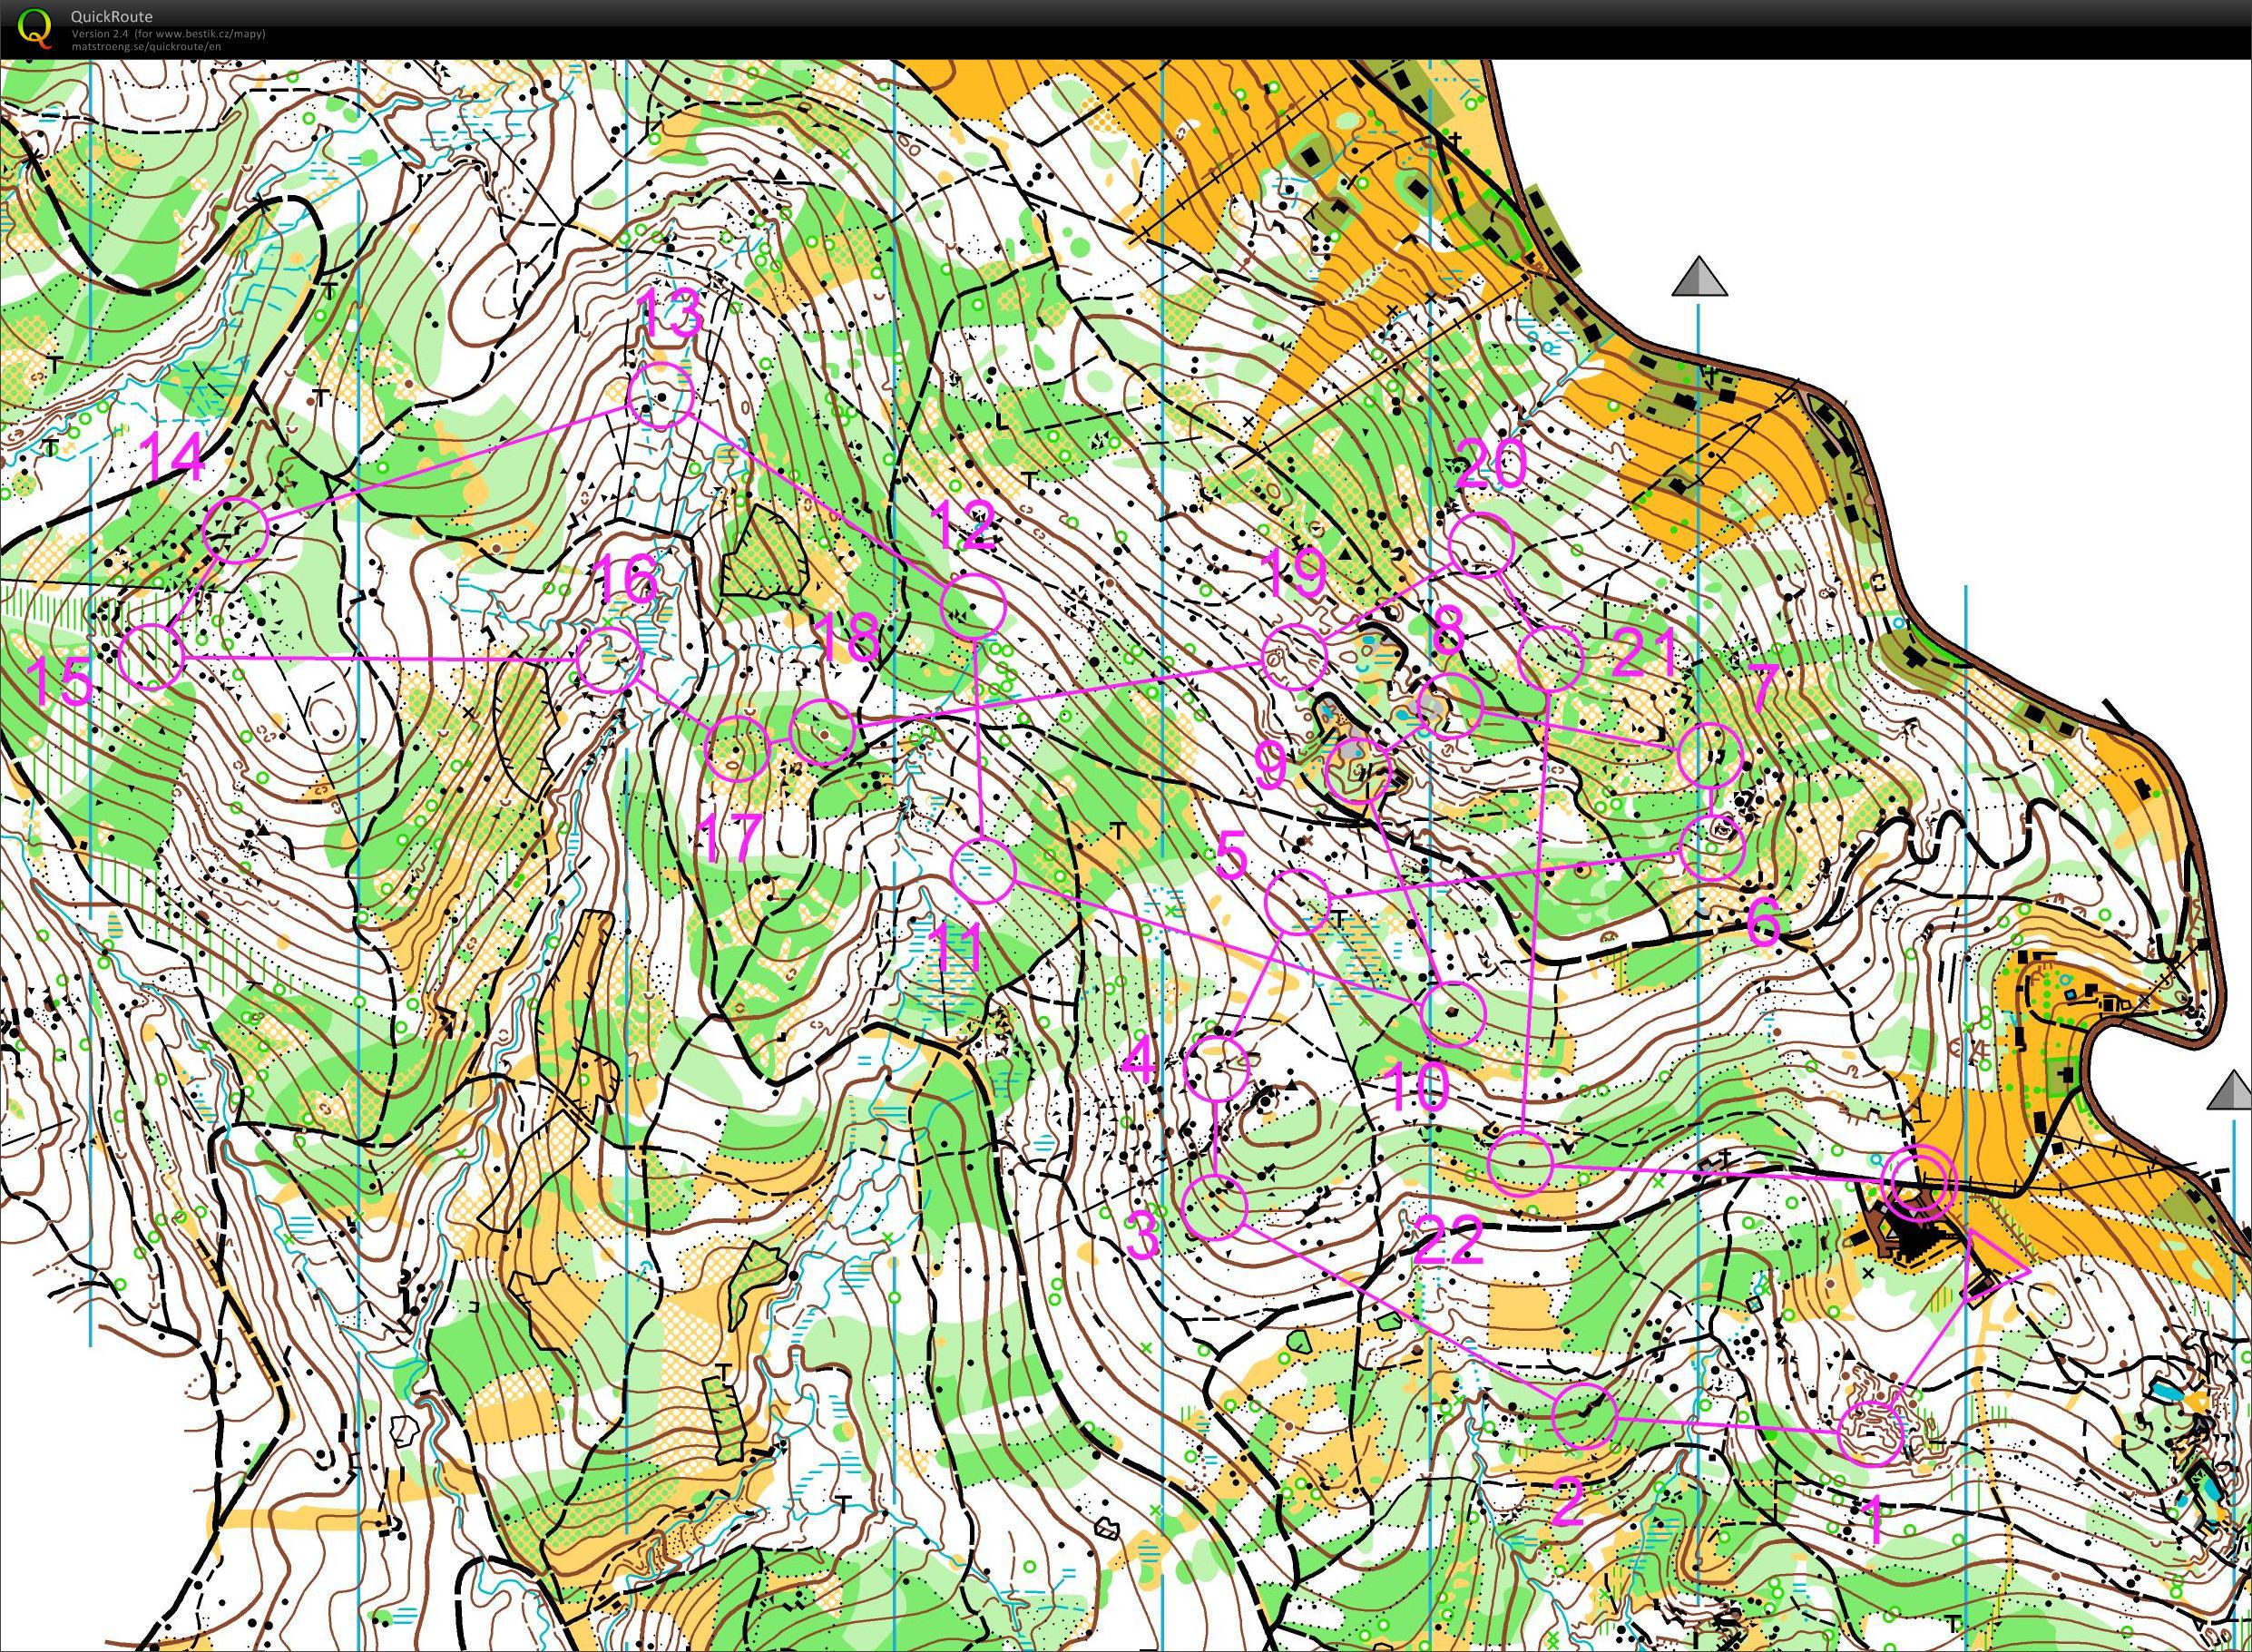Click control circle 10
This screenshot has height=1652, width=2252.
coord(1453,1014)
